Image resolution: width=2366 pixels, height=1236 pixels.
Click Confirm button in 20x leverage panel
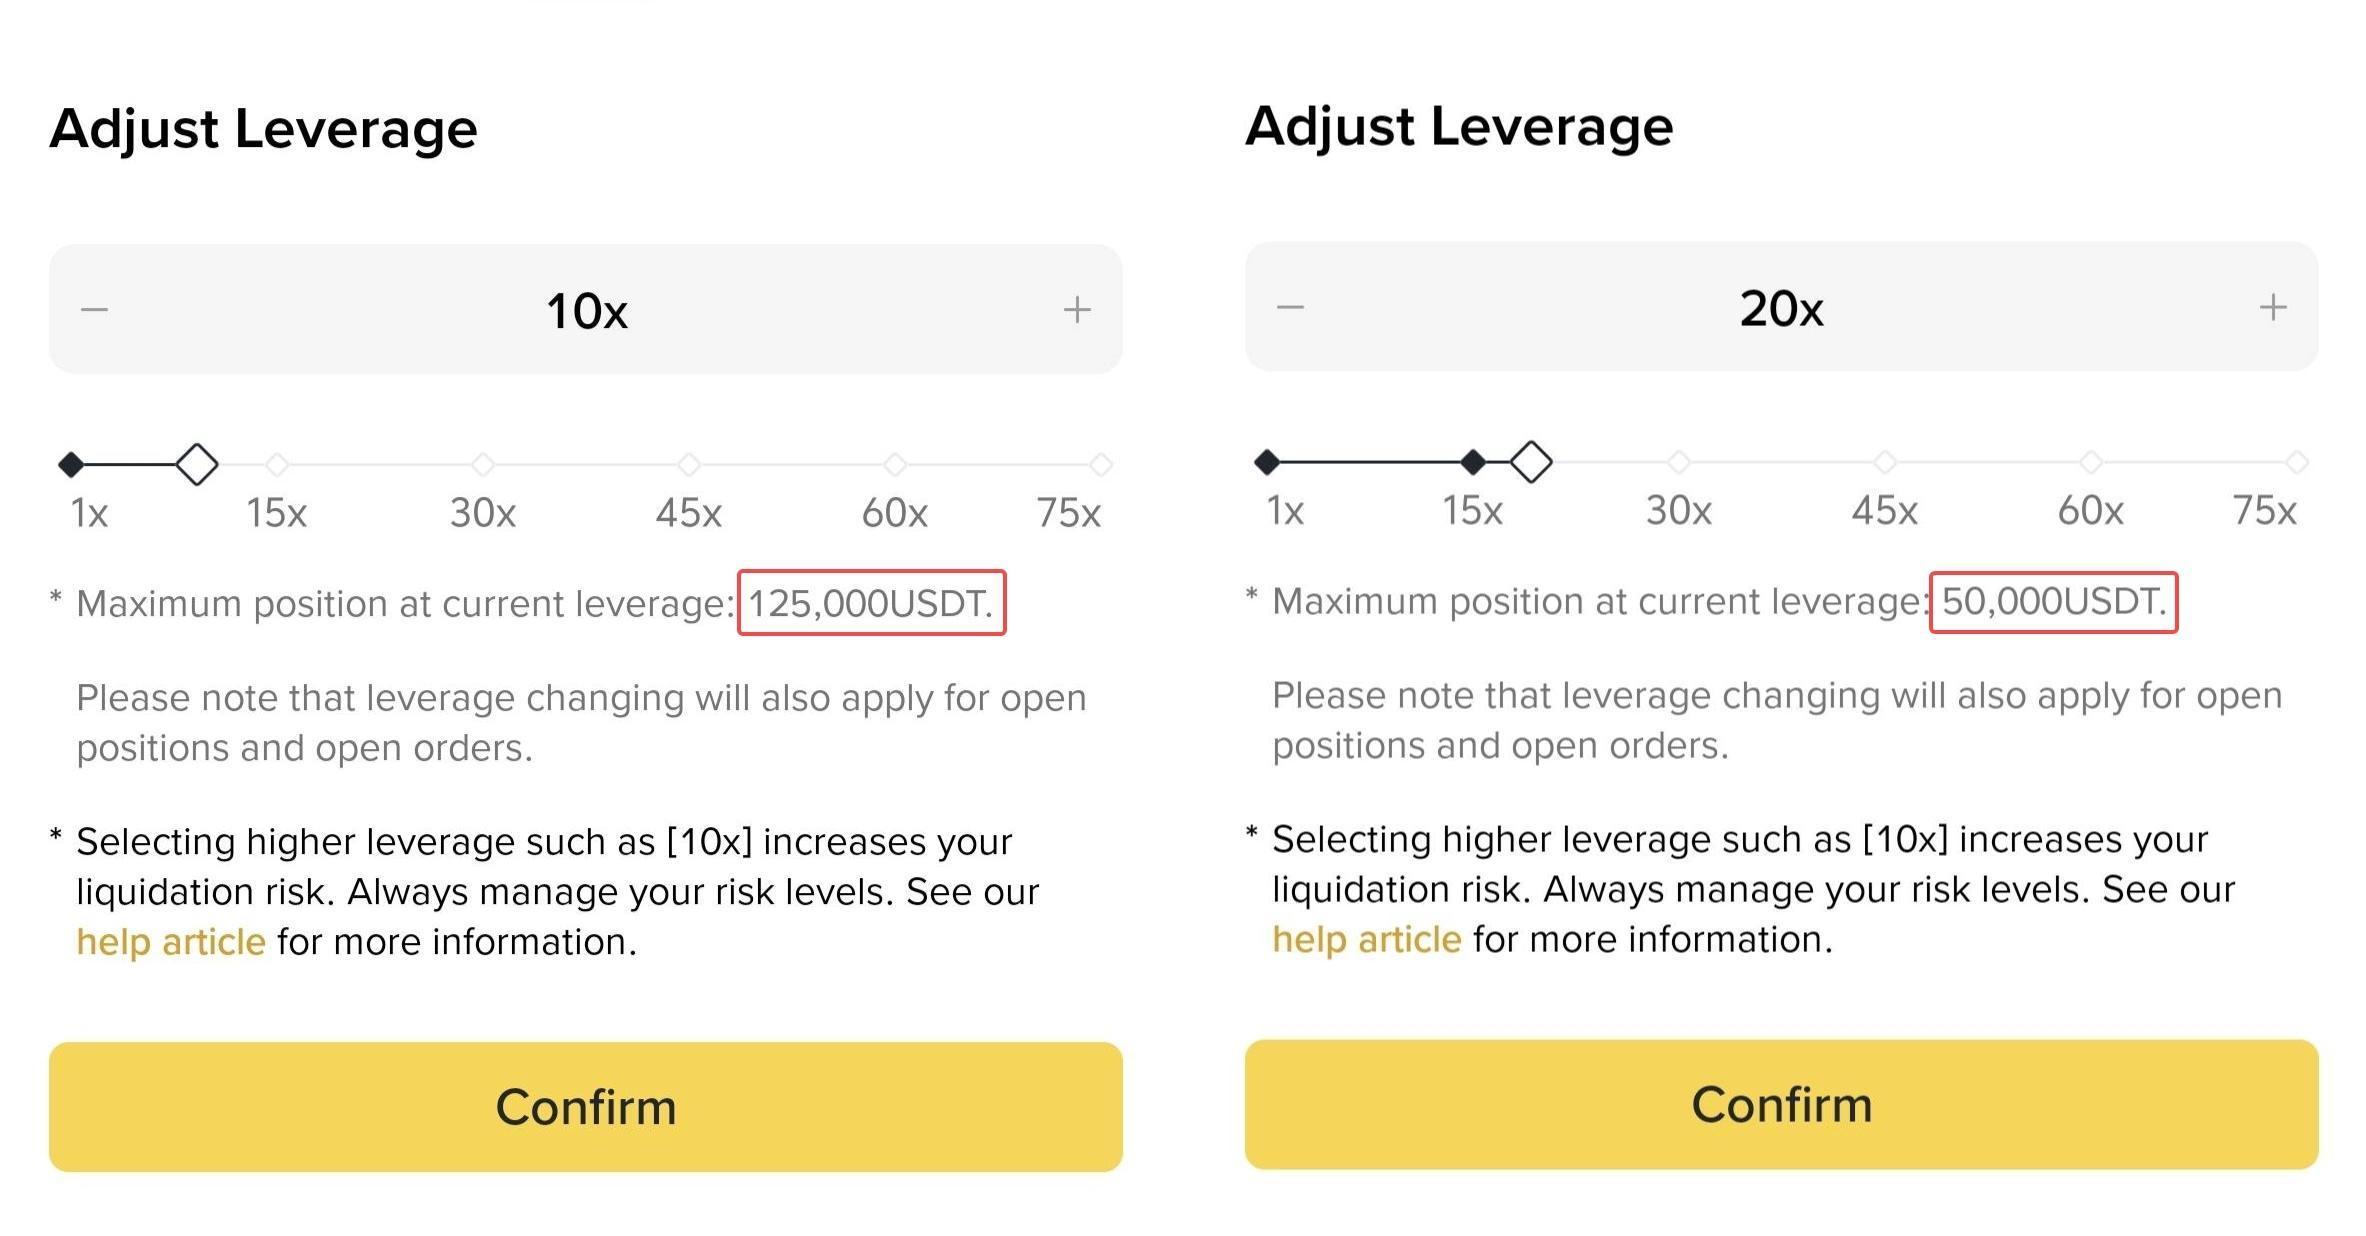pos(1781,1104)
